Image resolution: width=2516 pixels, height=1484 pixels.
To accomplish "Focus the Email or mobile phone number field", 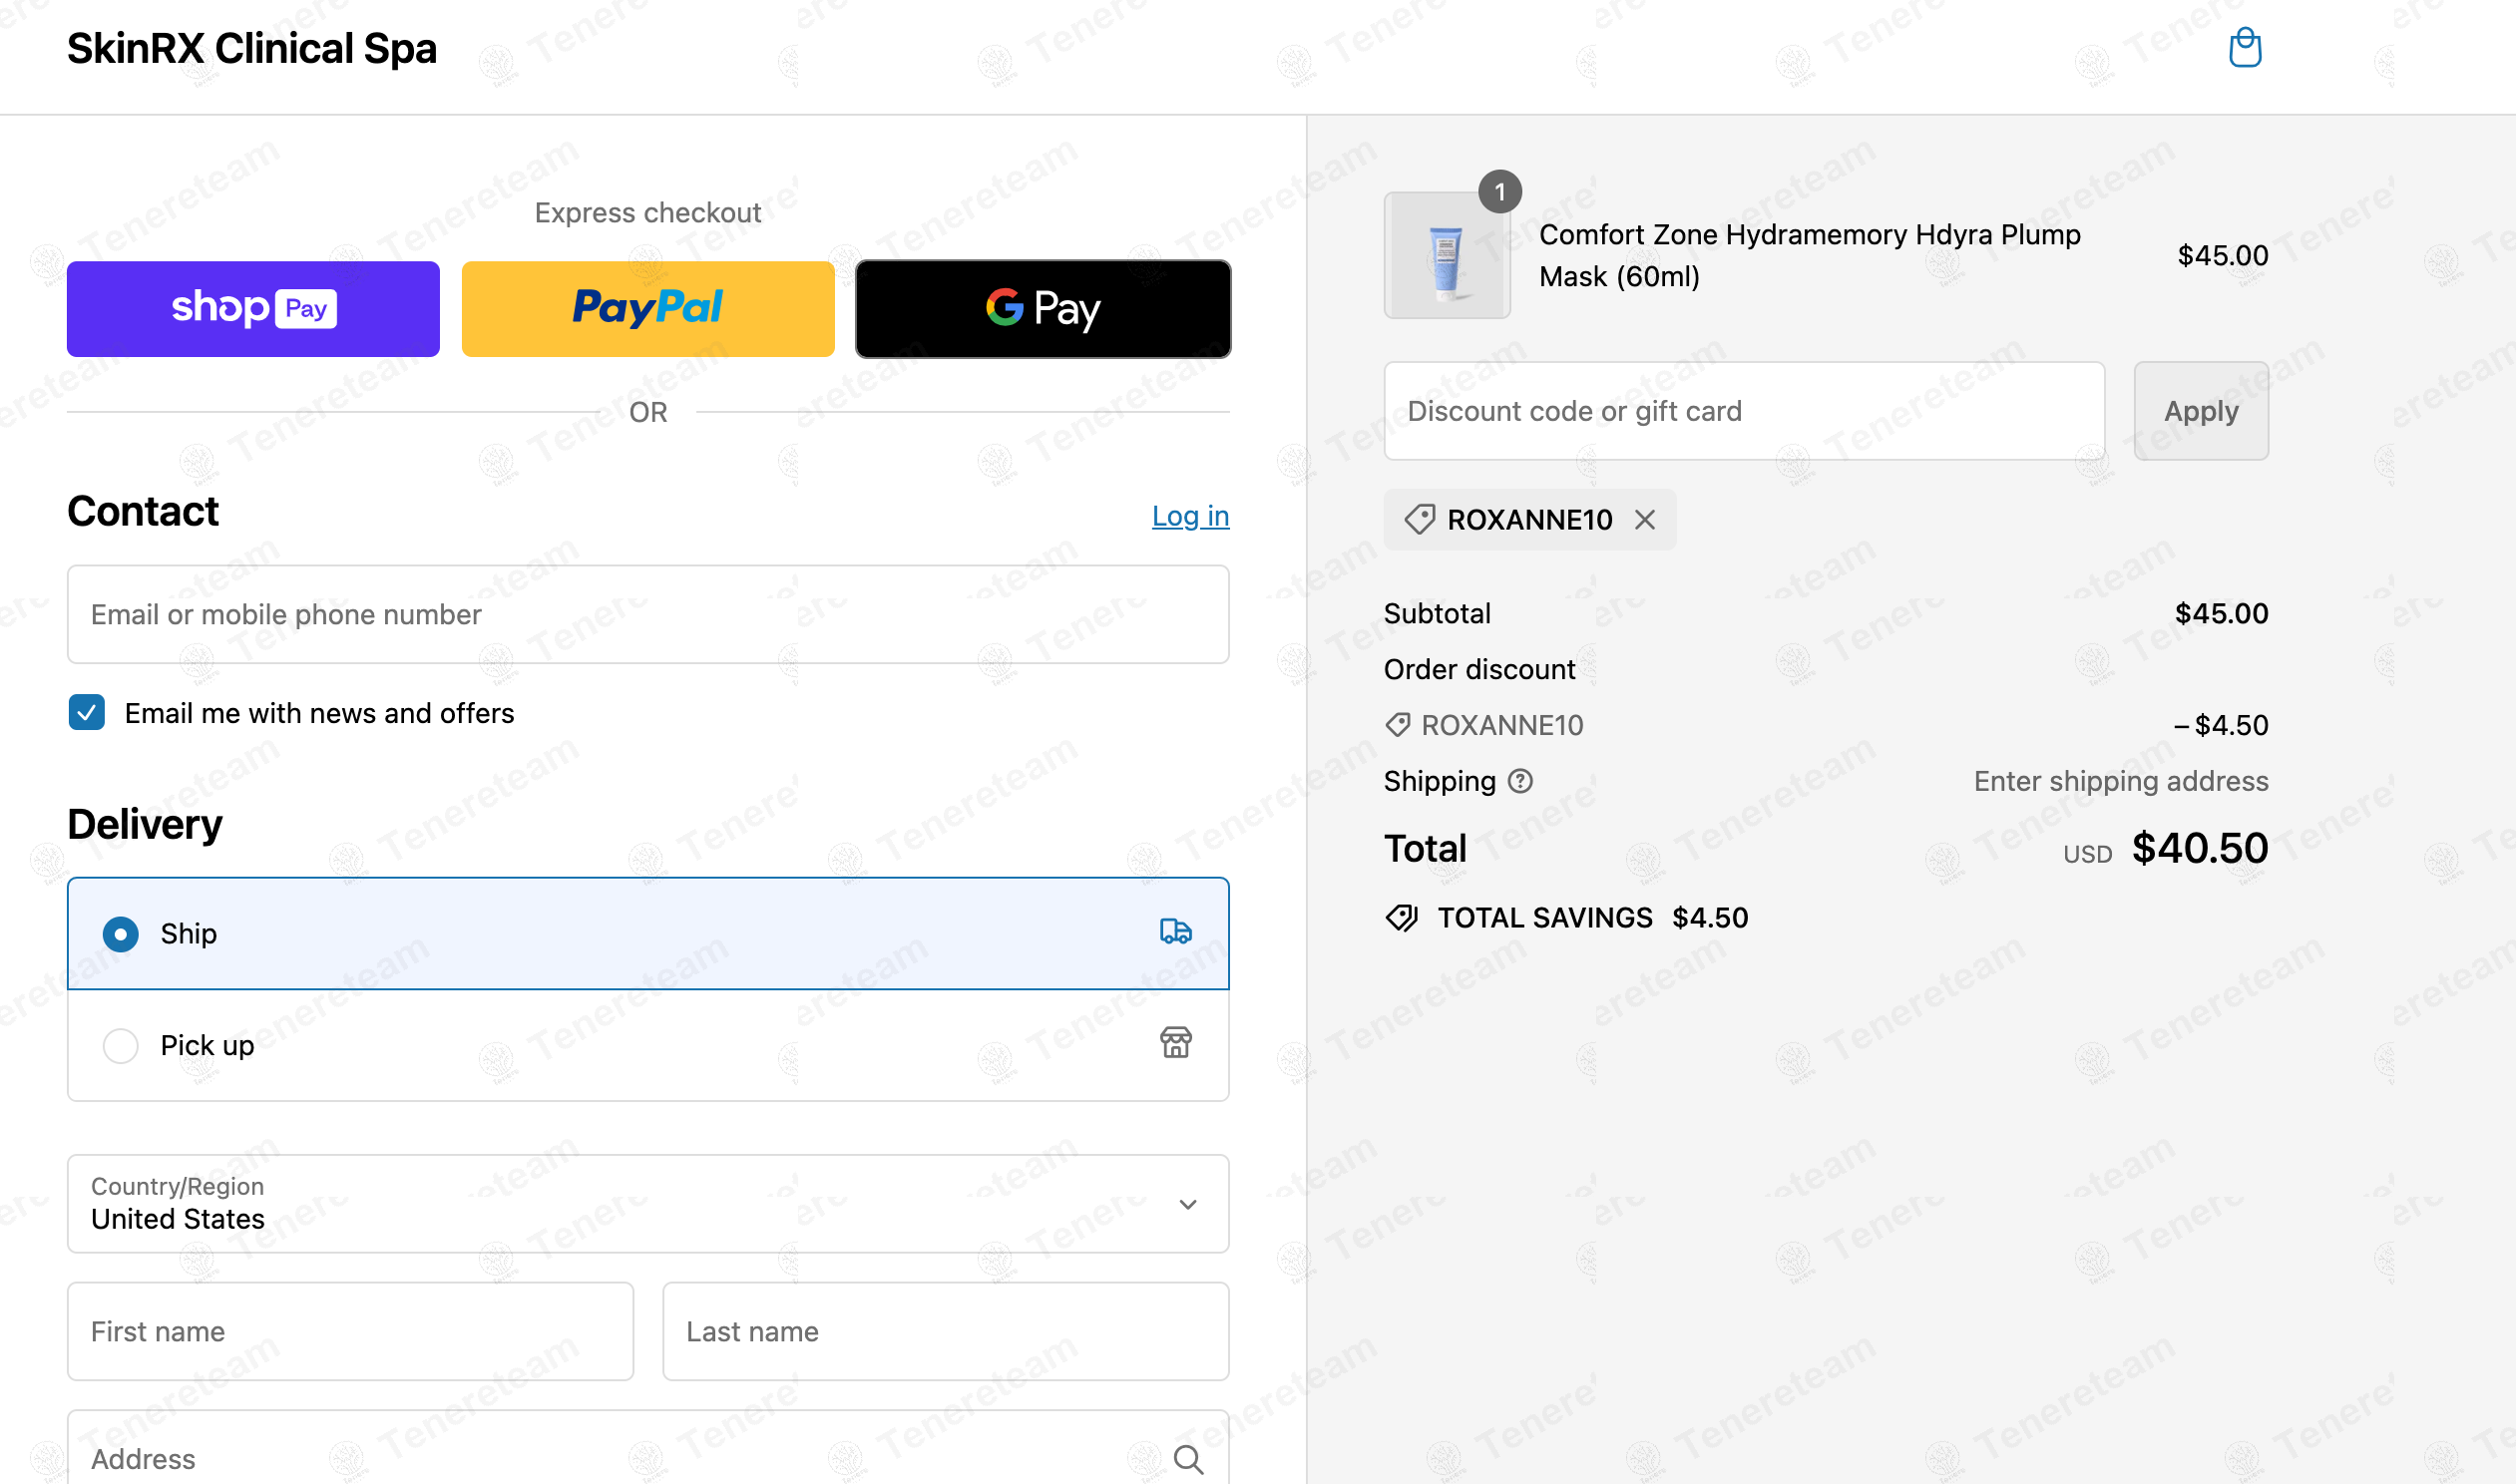I will coord(648,614).
